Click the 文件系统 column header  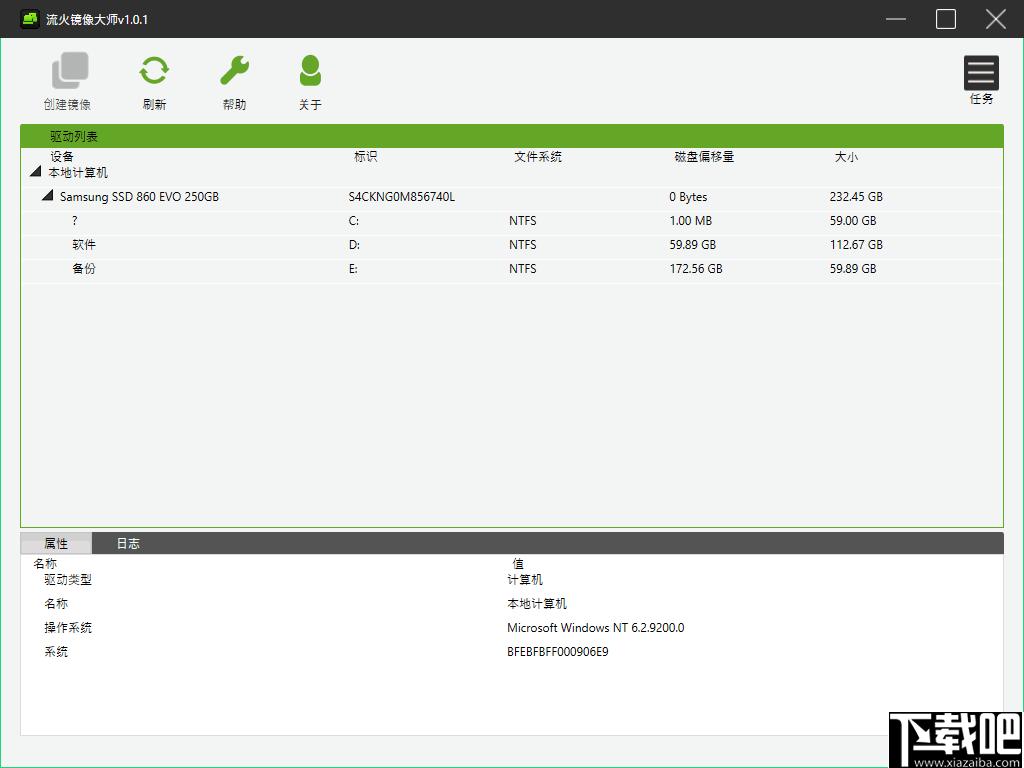538,157
